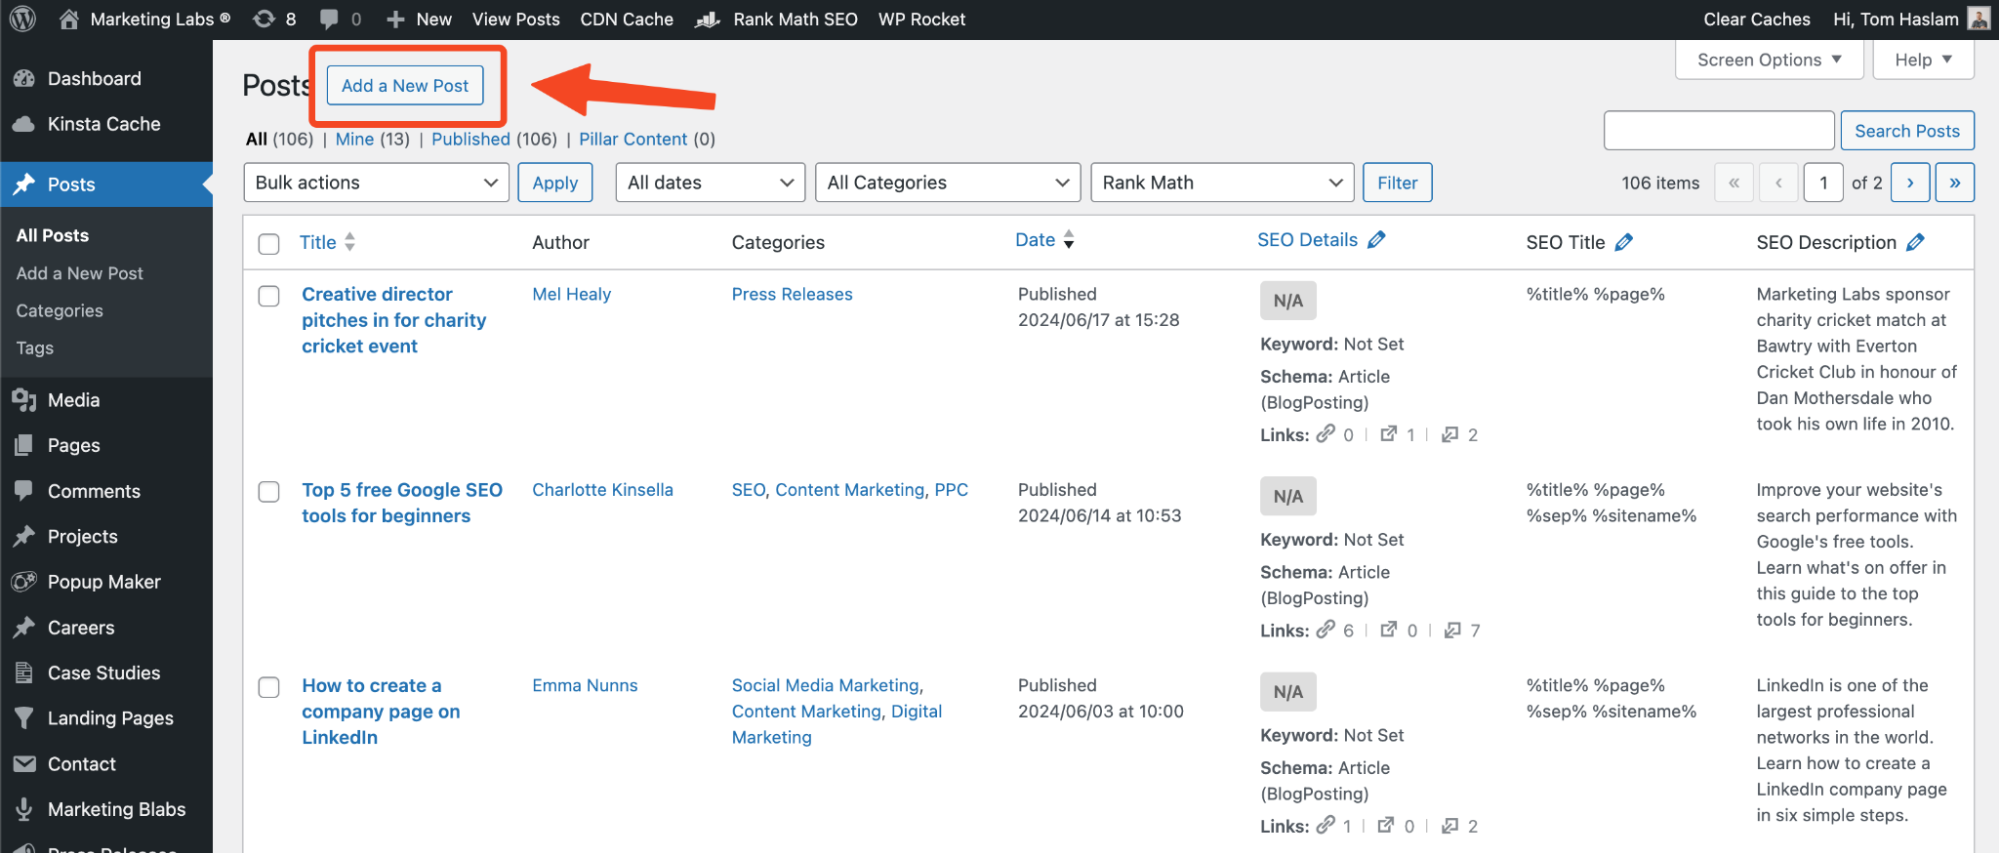Expand the Screen Options panel
Screen dimensions: 1999x854
click(x=1769, y=60)
